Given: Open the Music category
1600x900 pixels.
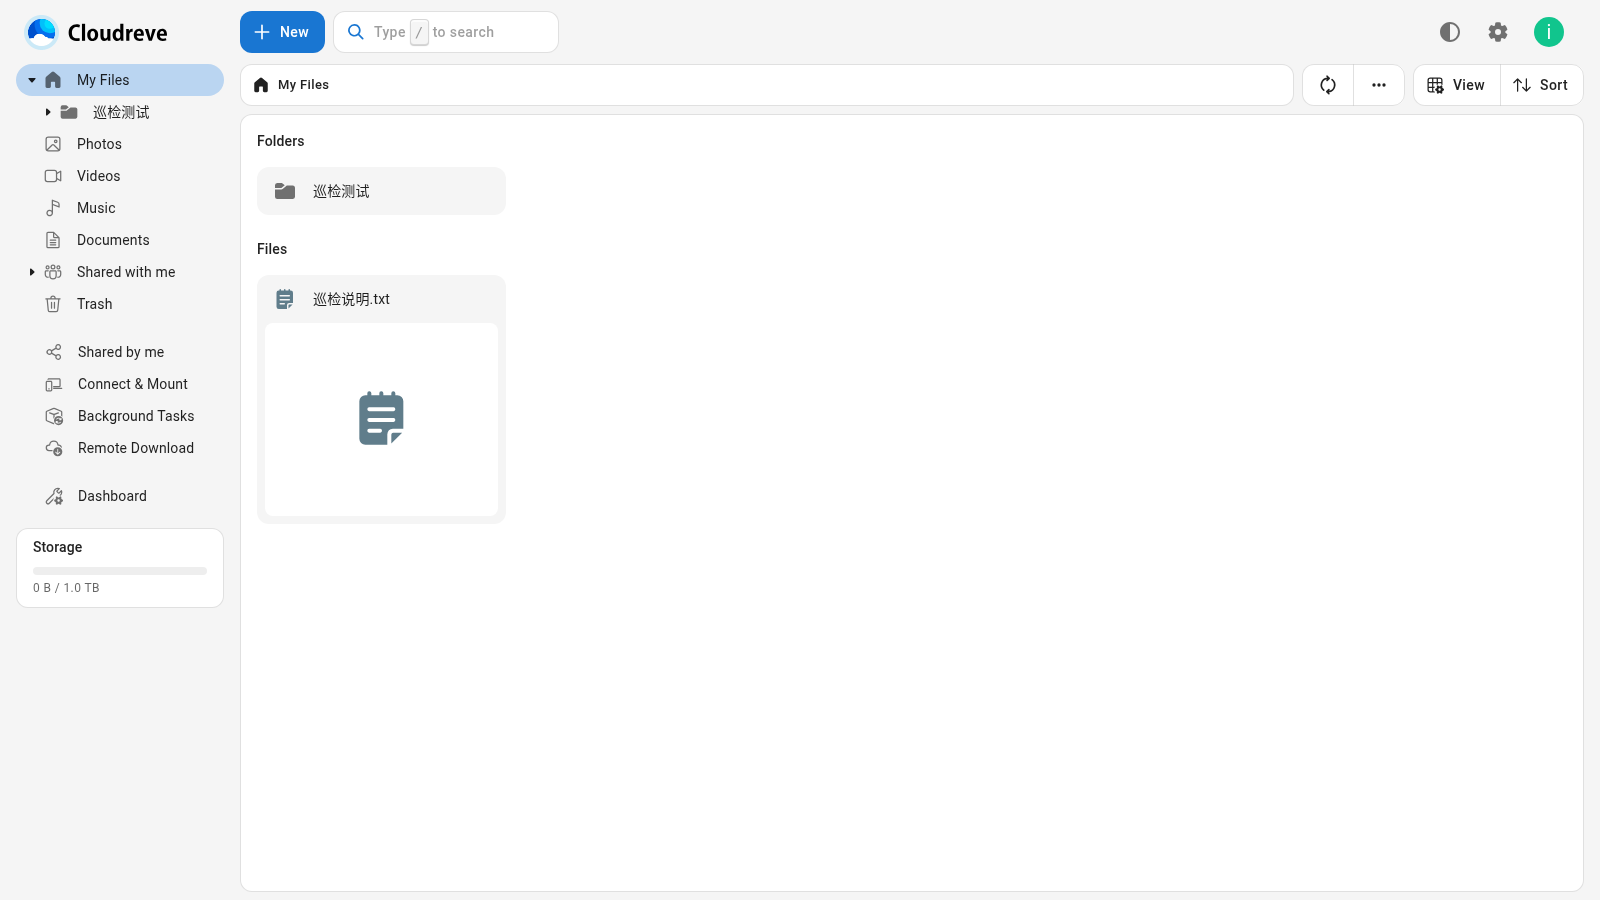Looking at the screenshot, I should click(x=120, y=208).
